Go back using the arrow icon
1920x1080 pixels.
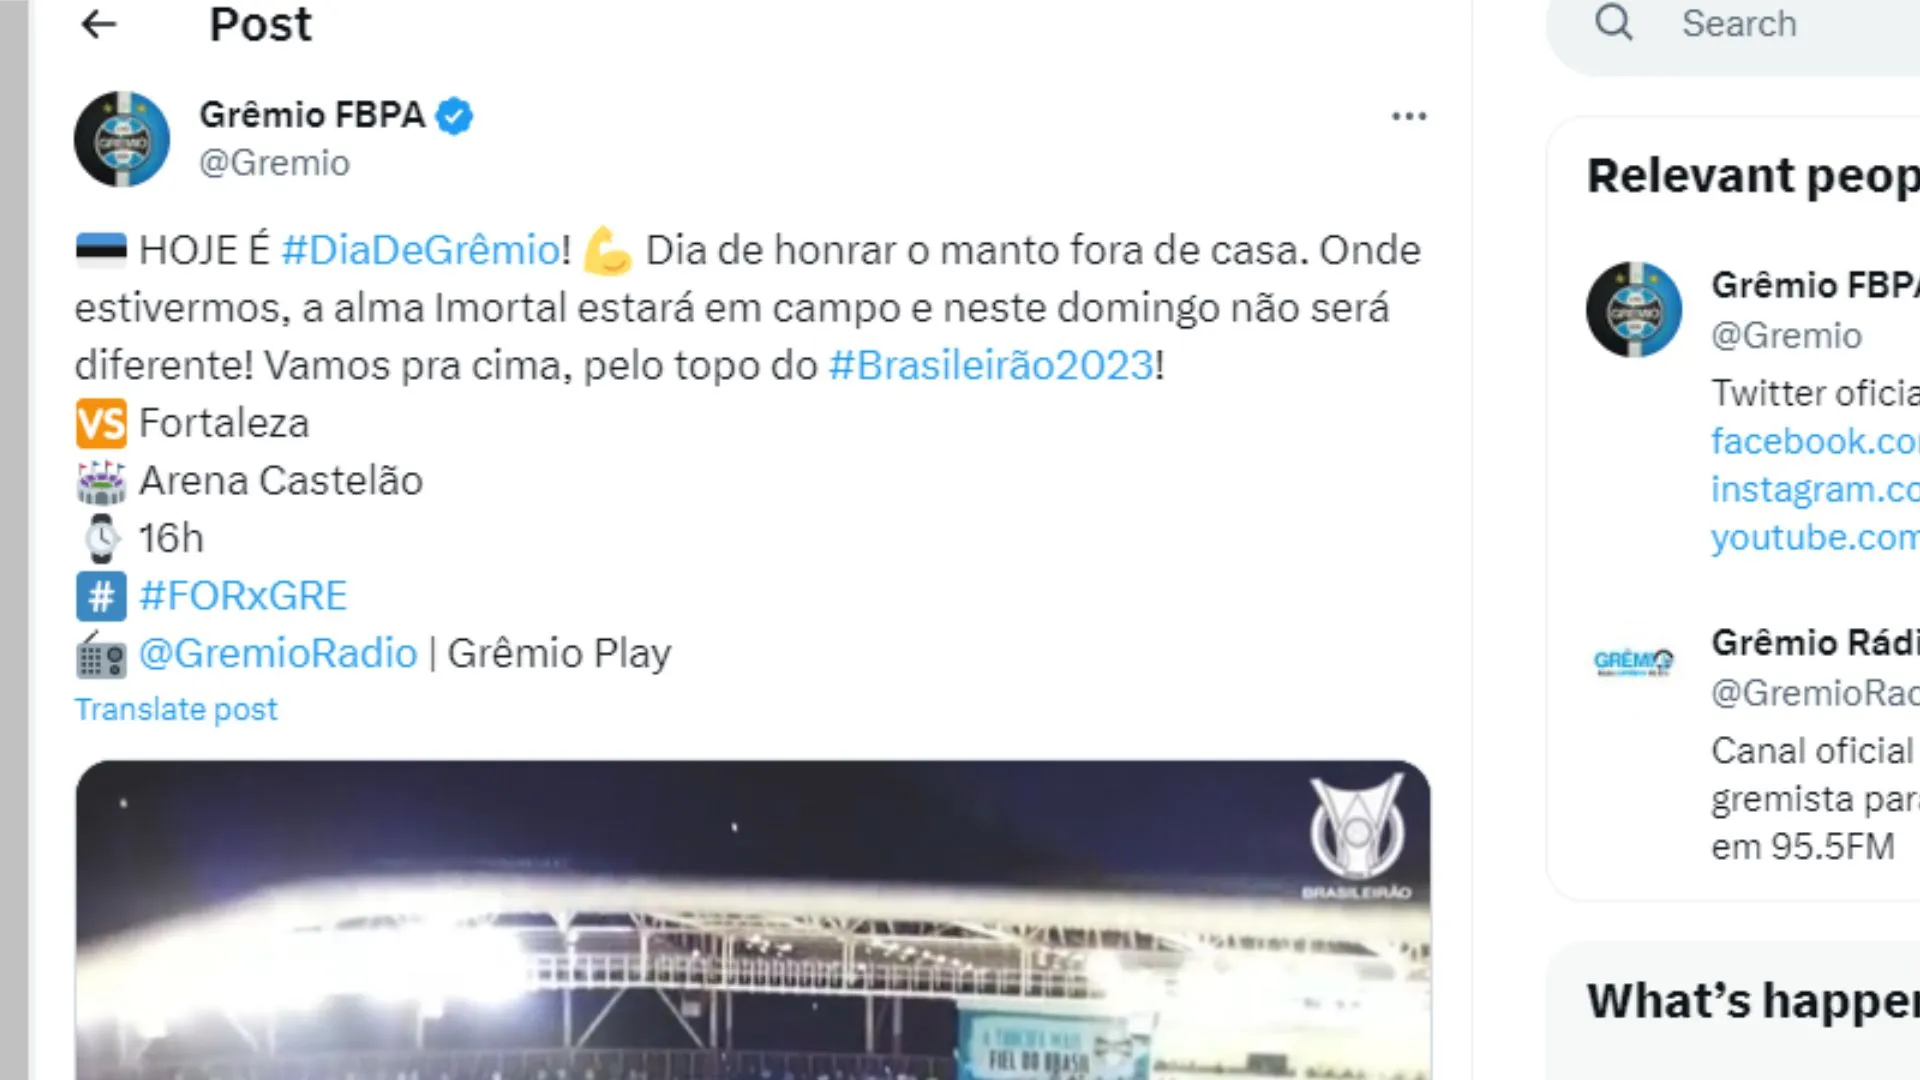point(99,24)
